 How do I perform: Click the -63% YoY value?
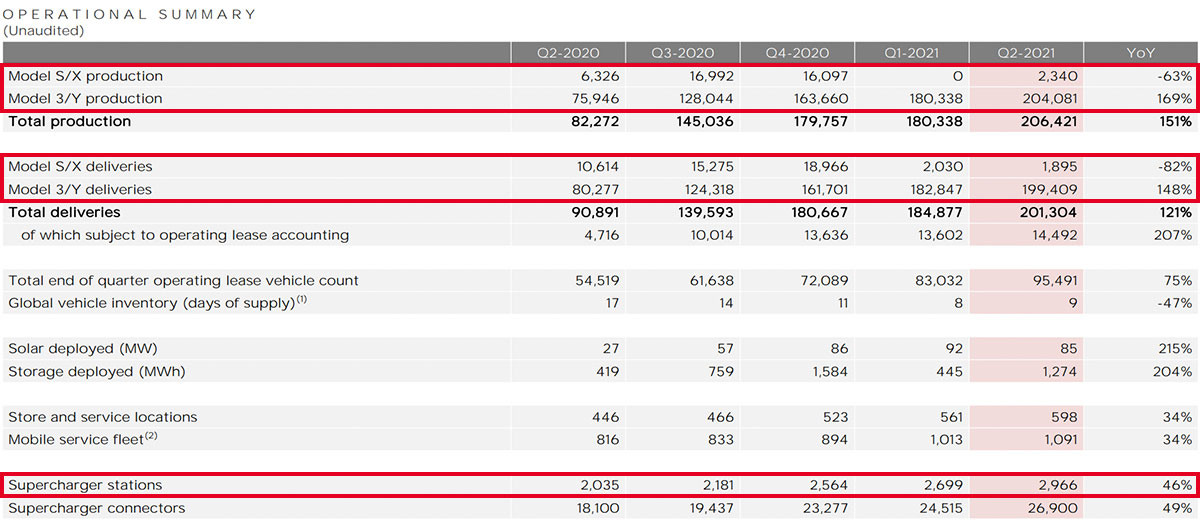pyautogui.click(x=1172, y=76)
